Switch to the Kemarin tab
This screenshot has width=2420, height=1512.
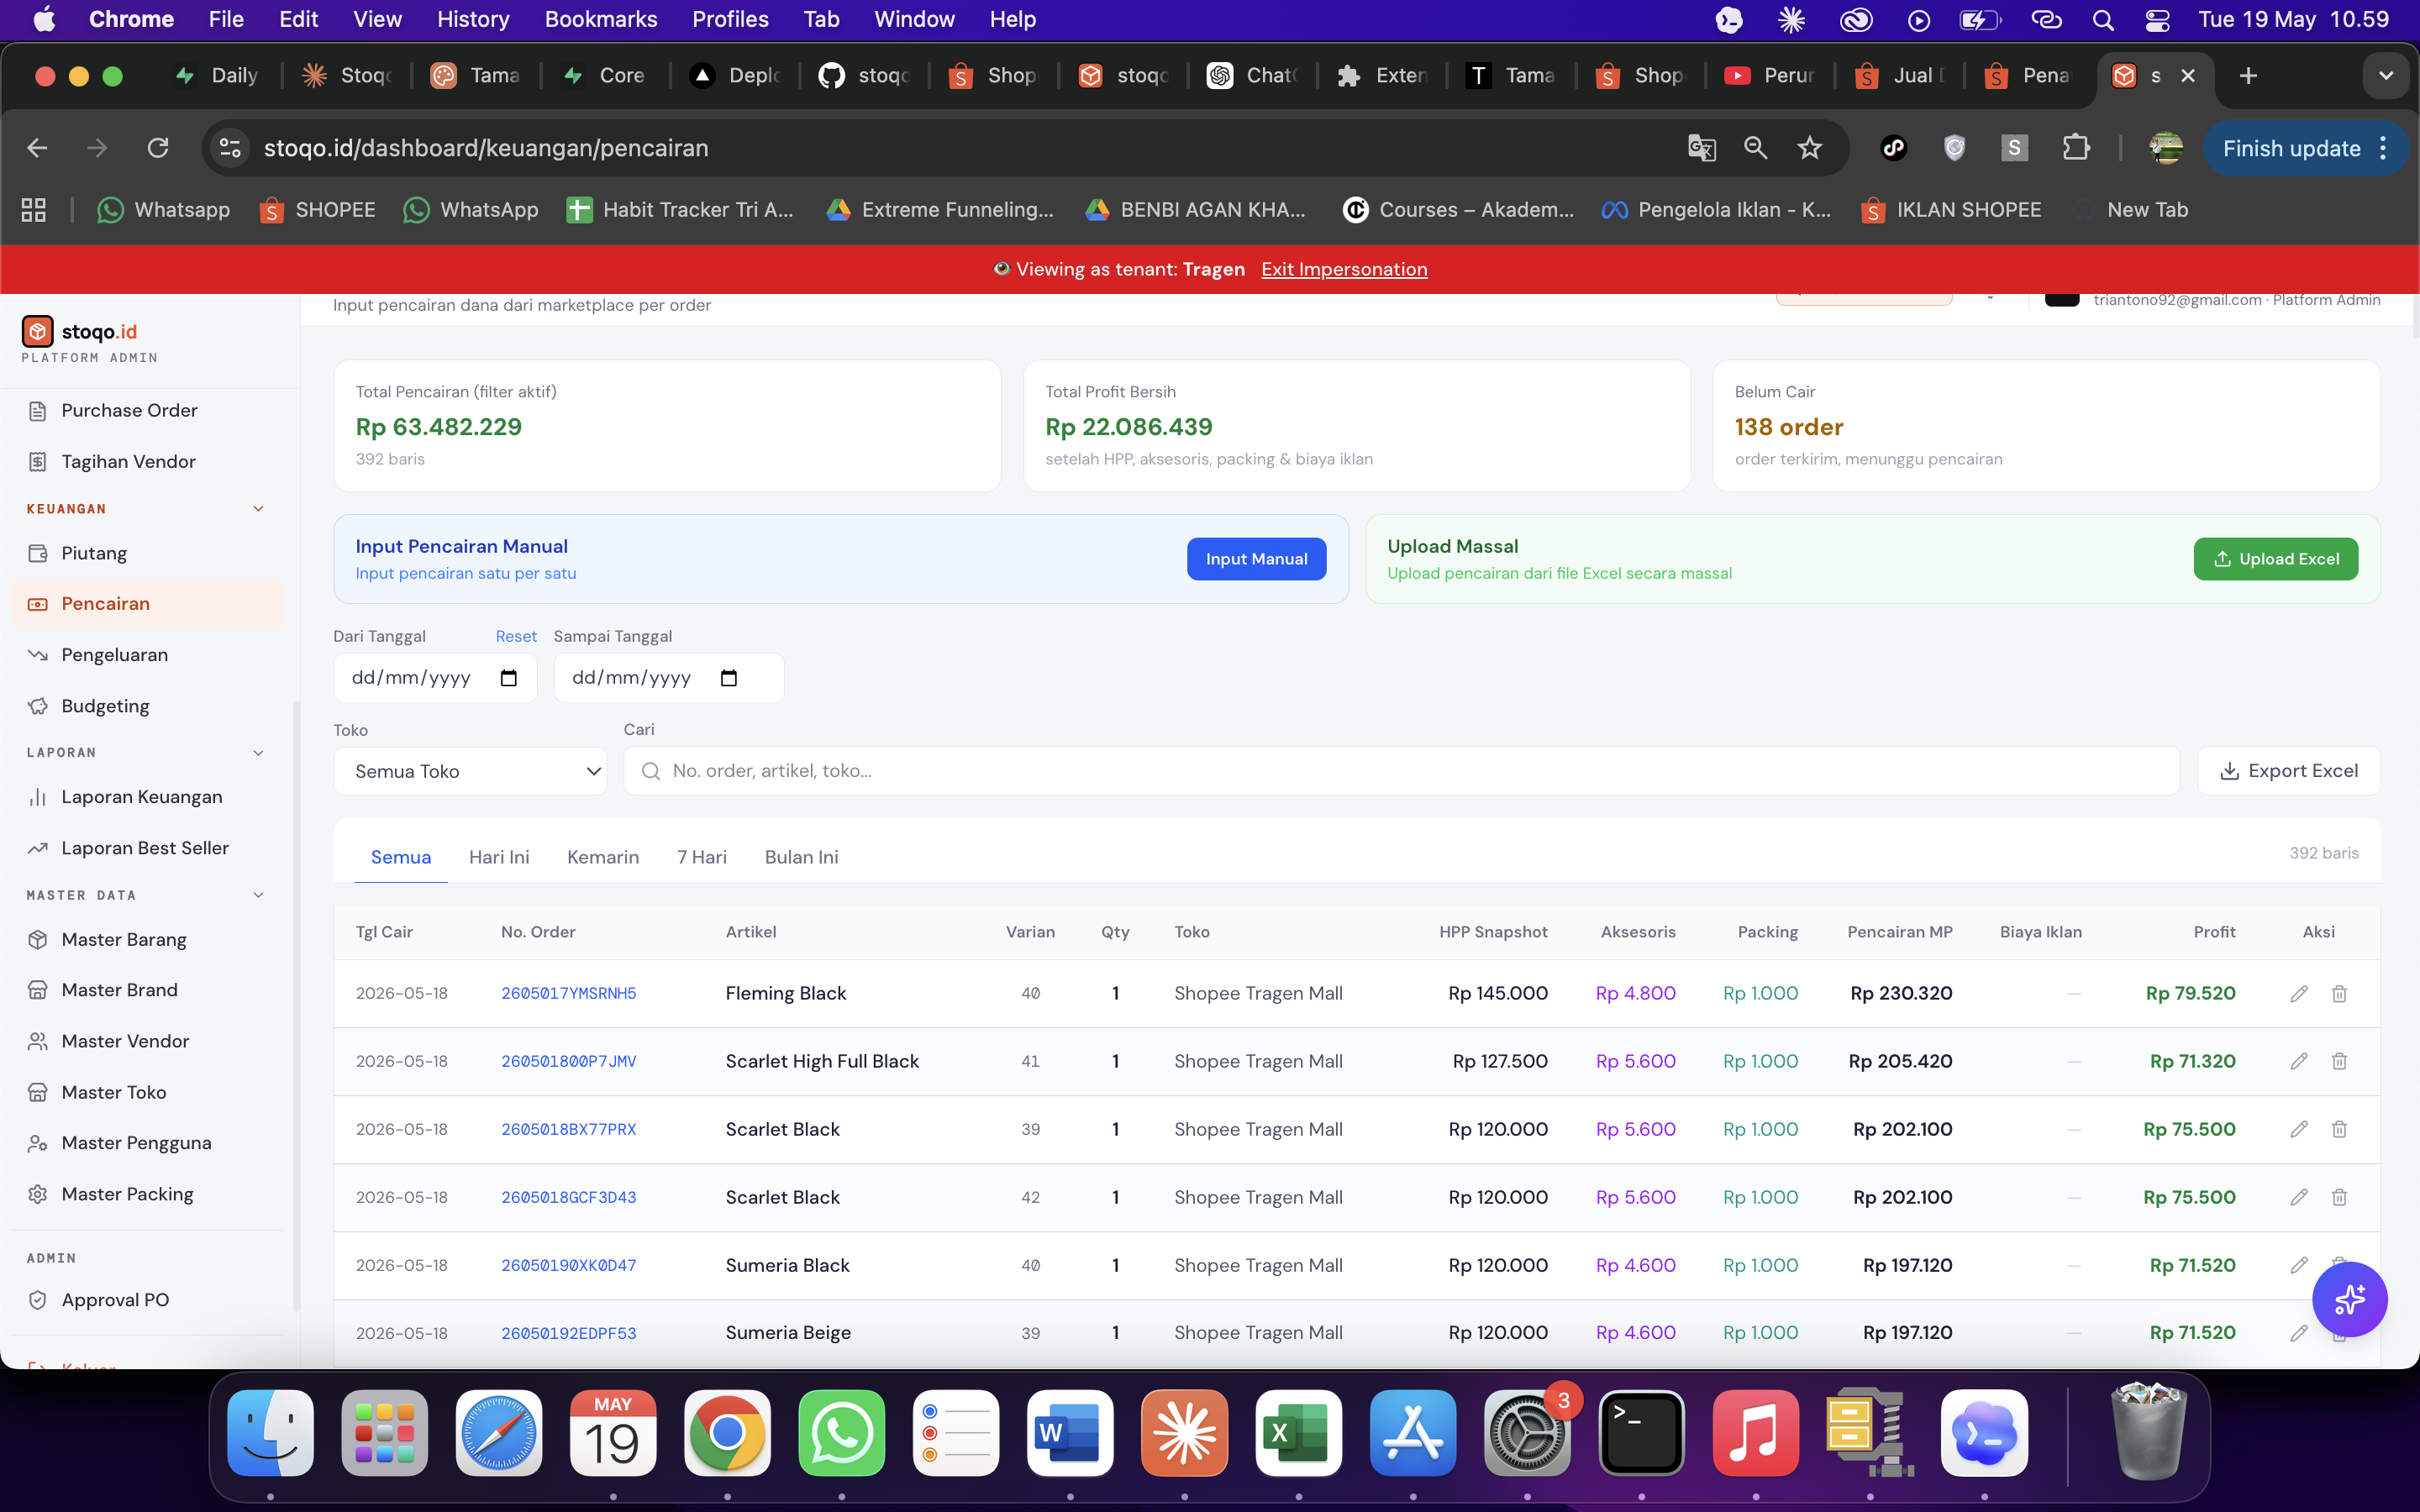coord(603,857)
